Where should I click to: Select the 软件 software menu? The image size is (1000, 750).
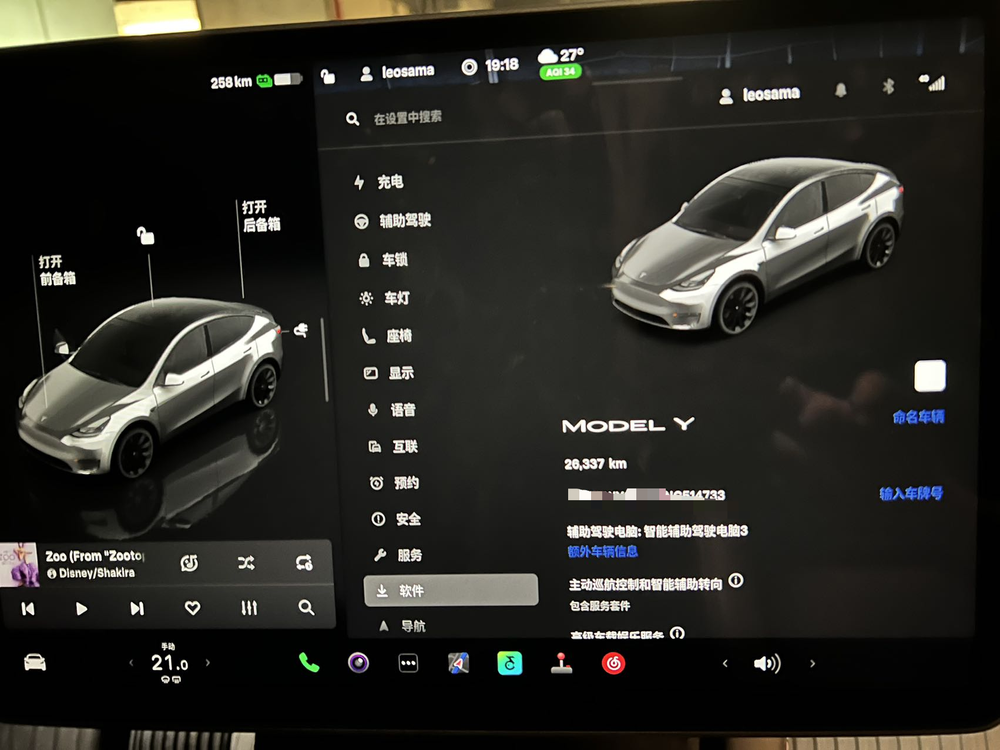[451, 591]
